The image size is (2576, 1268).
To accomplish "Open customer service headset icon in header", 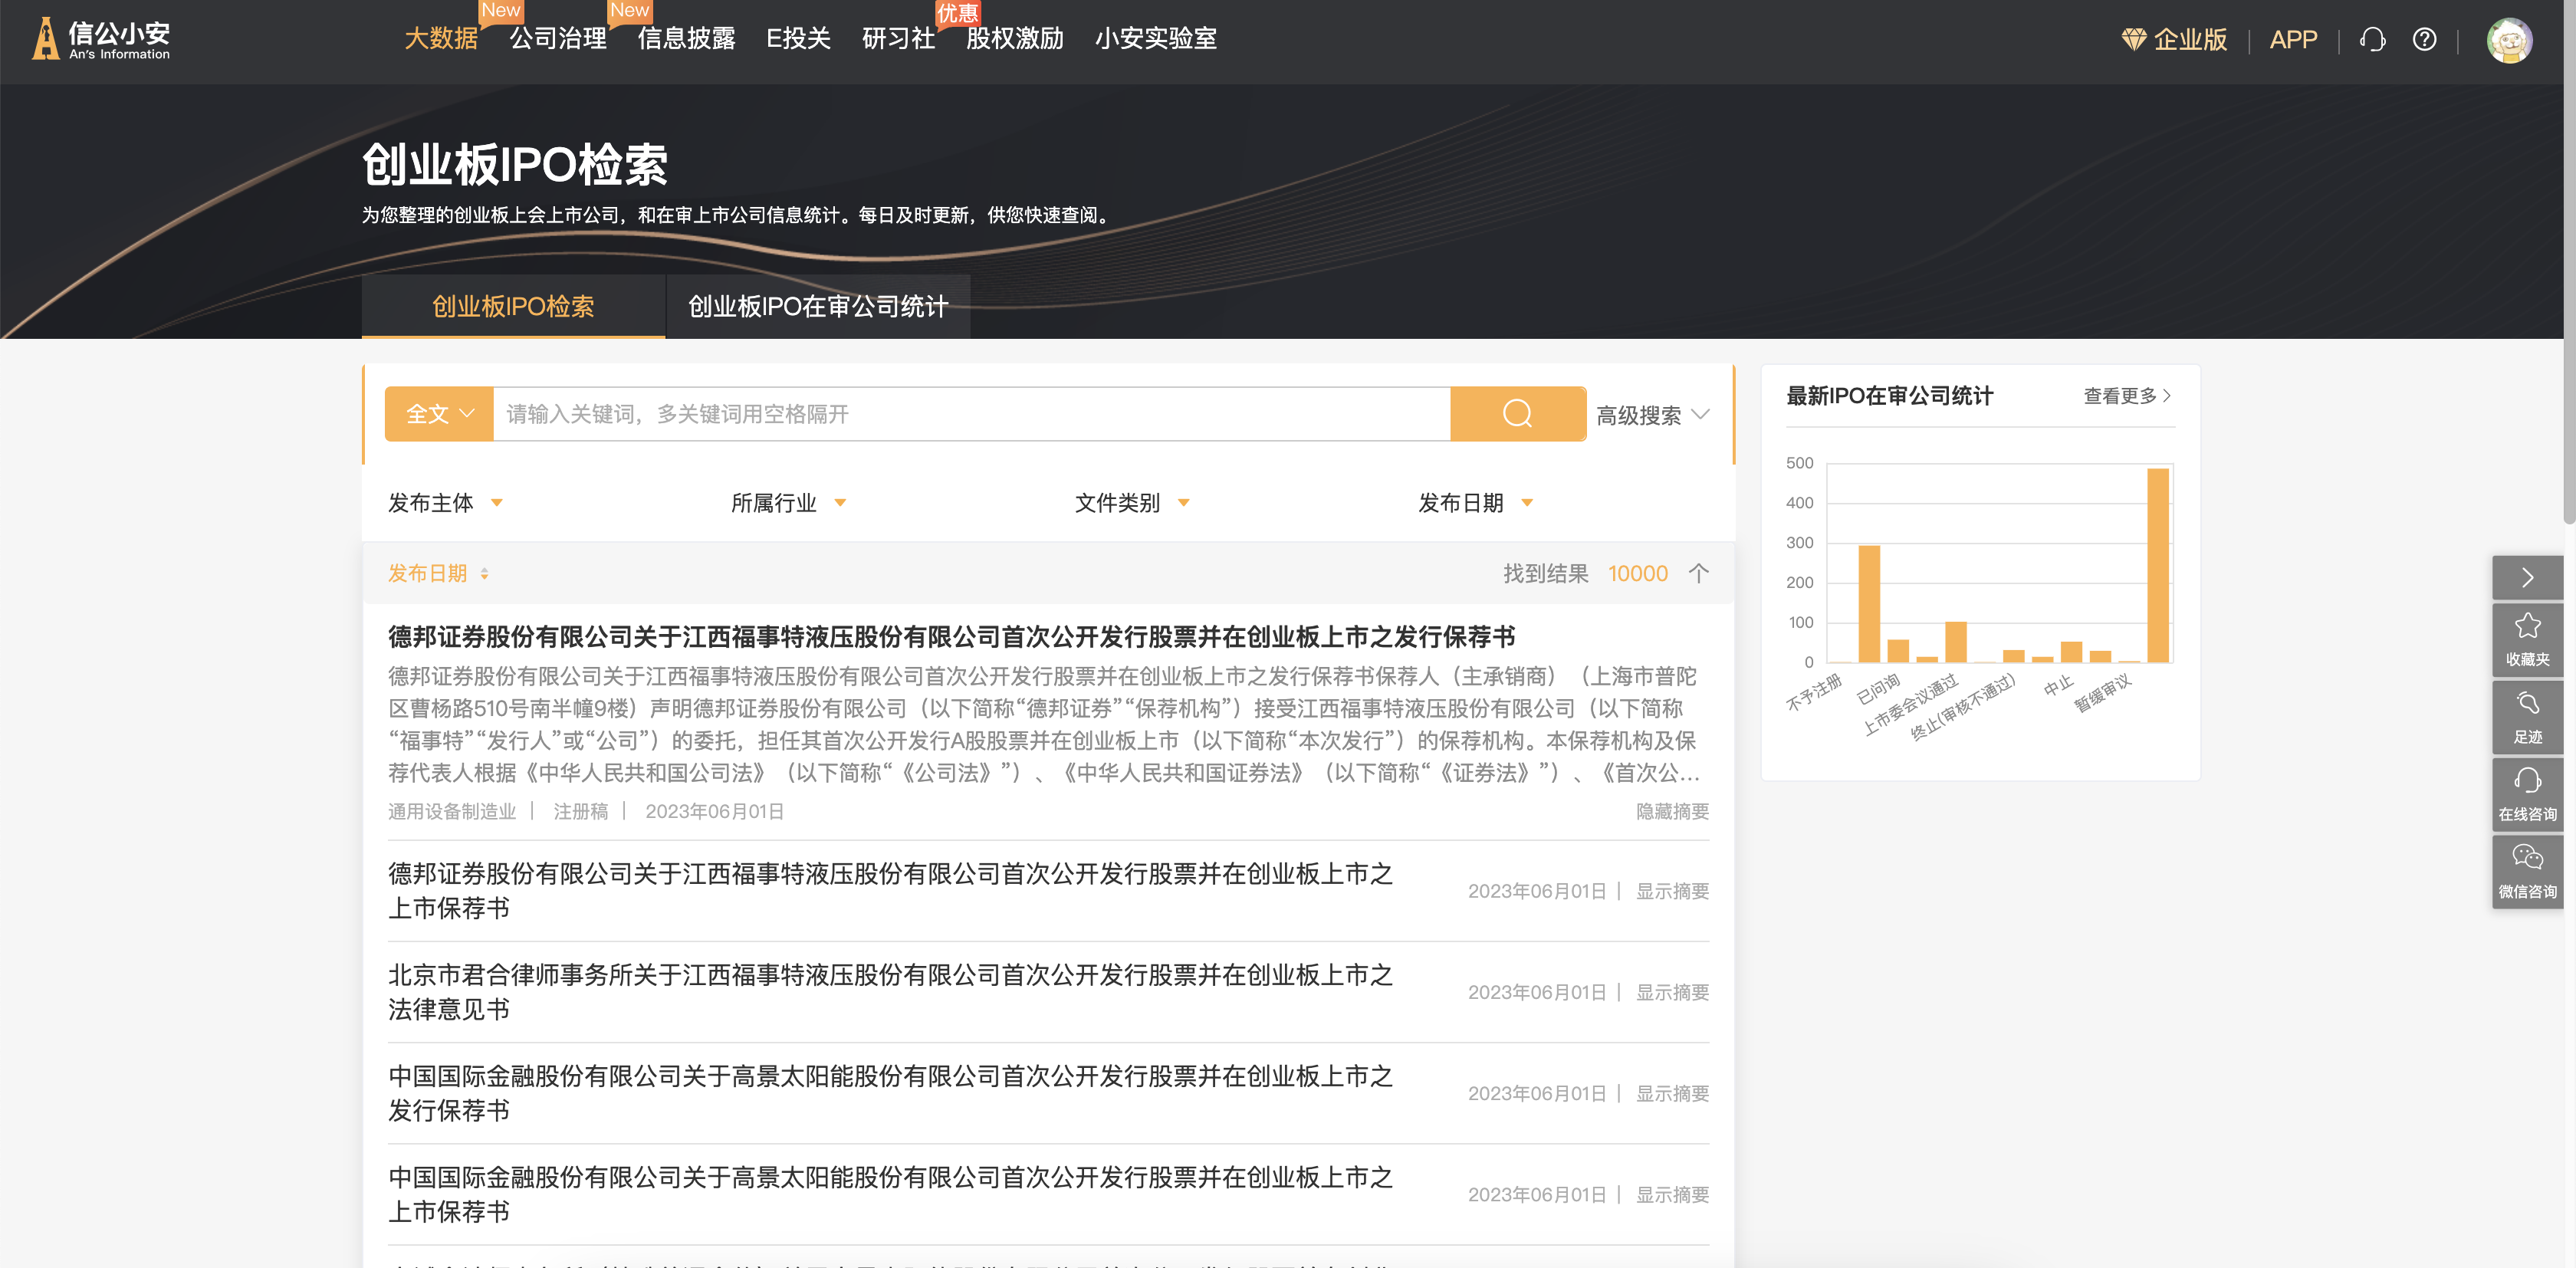I will [x=2372, y=40].
